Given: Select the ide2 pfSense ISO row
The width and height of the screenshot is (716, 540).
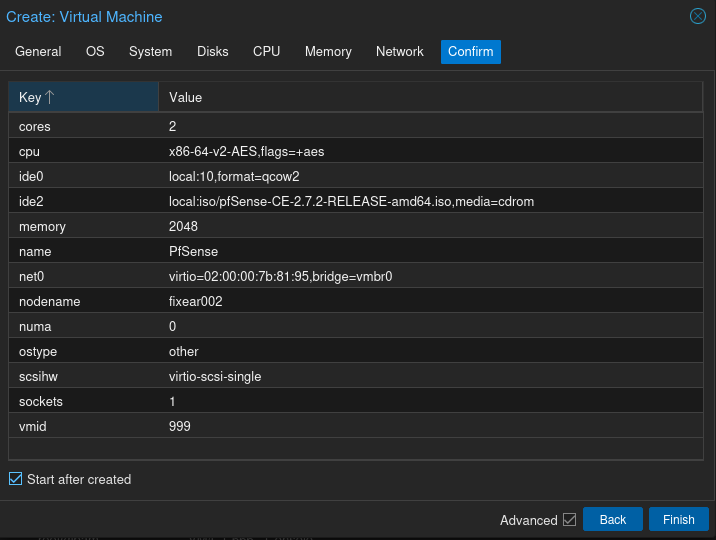Looking at the screenshot, I should (x=351, y=202).
